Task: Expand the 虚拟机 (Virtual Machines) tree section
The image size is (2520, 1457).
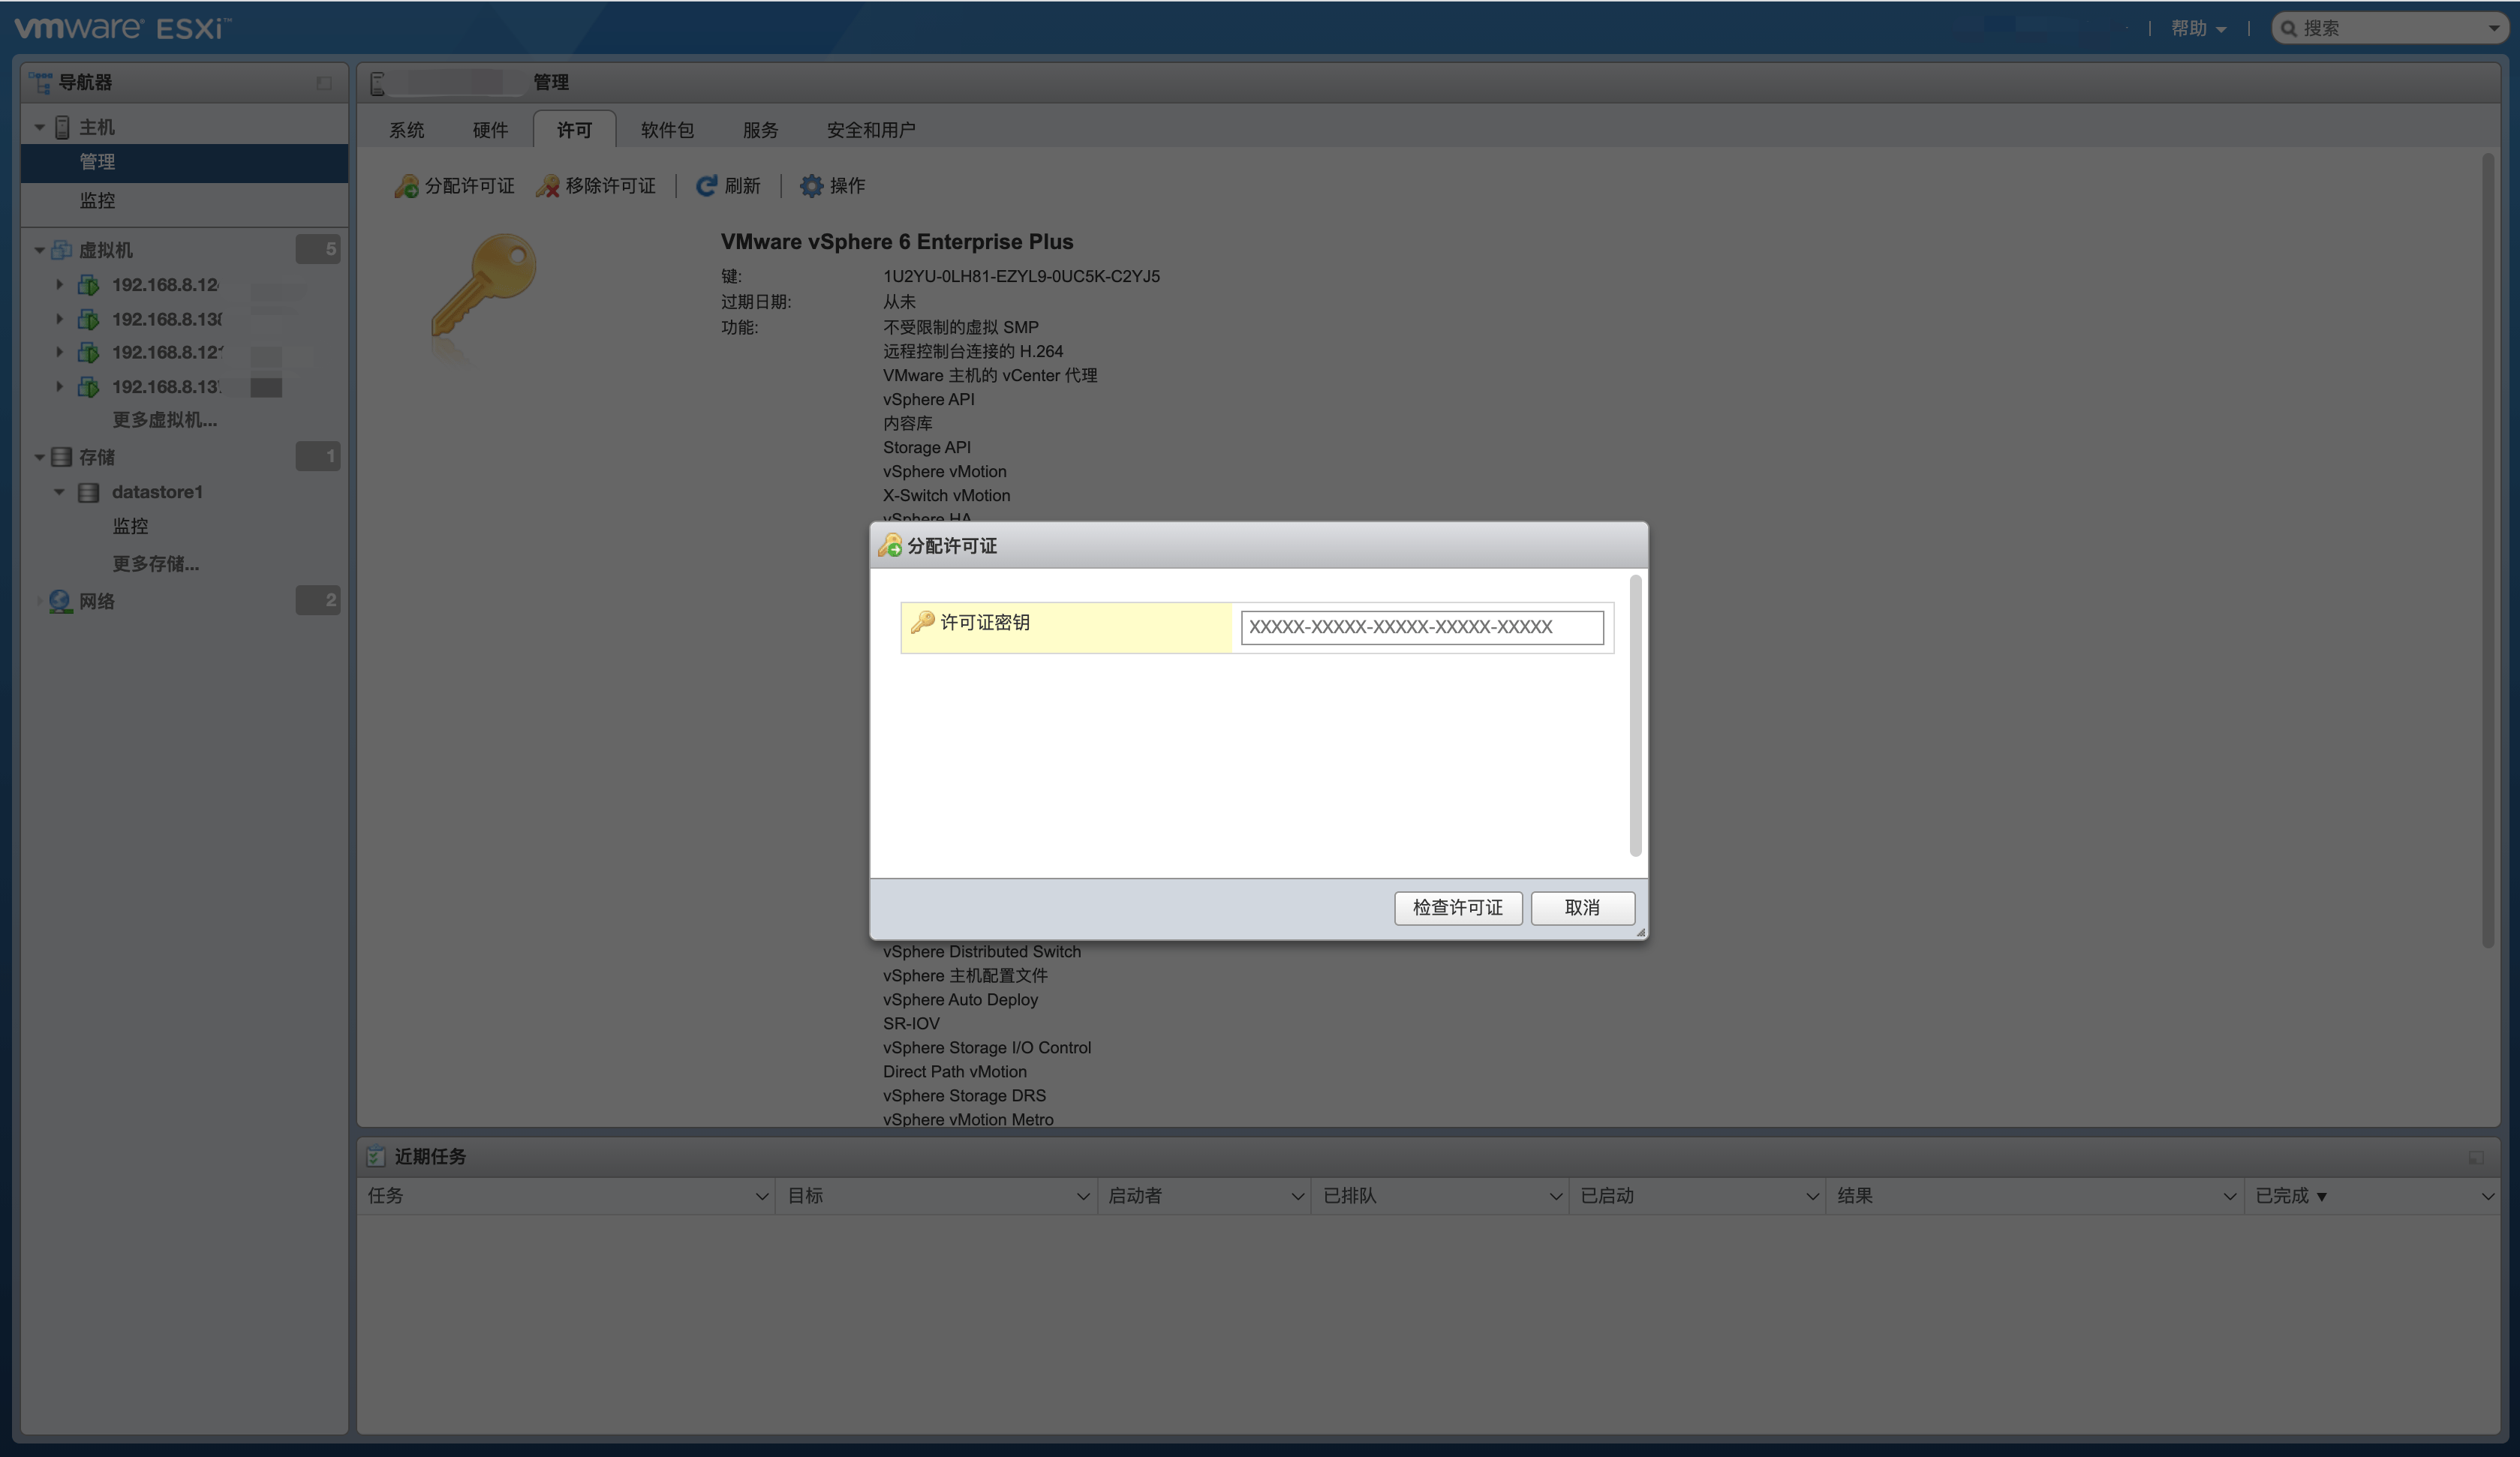Action: pos(38,250)
